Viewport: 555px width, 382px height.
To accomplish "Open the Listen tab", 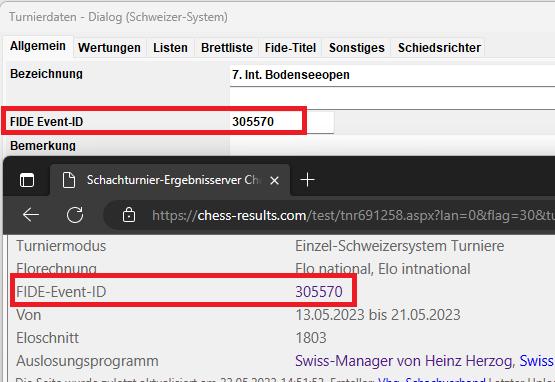I will point(170,47).
